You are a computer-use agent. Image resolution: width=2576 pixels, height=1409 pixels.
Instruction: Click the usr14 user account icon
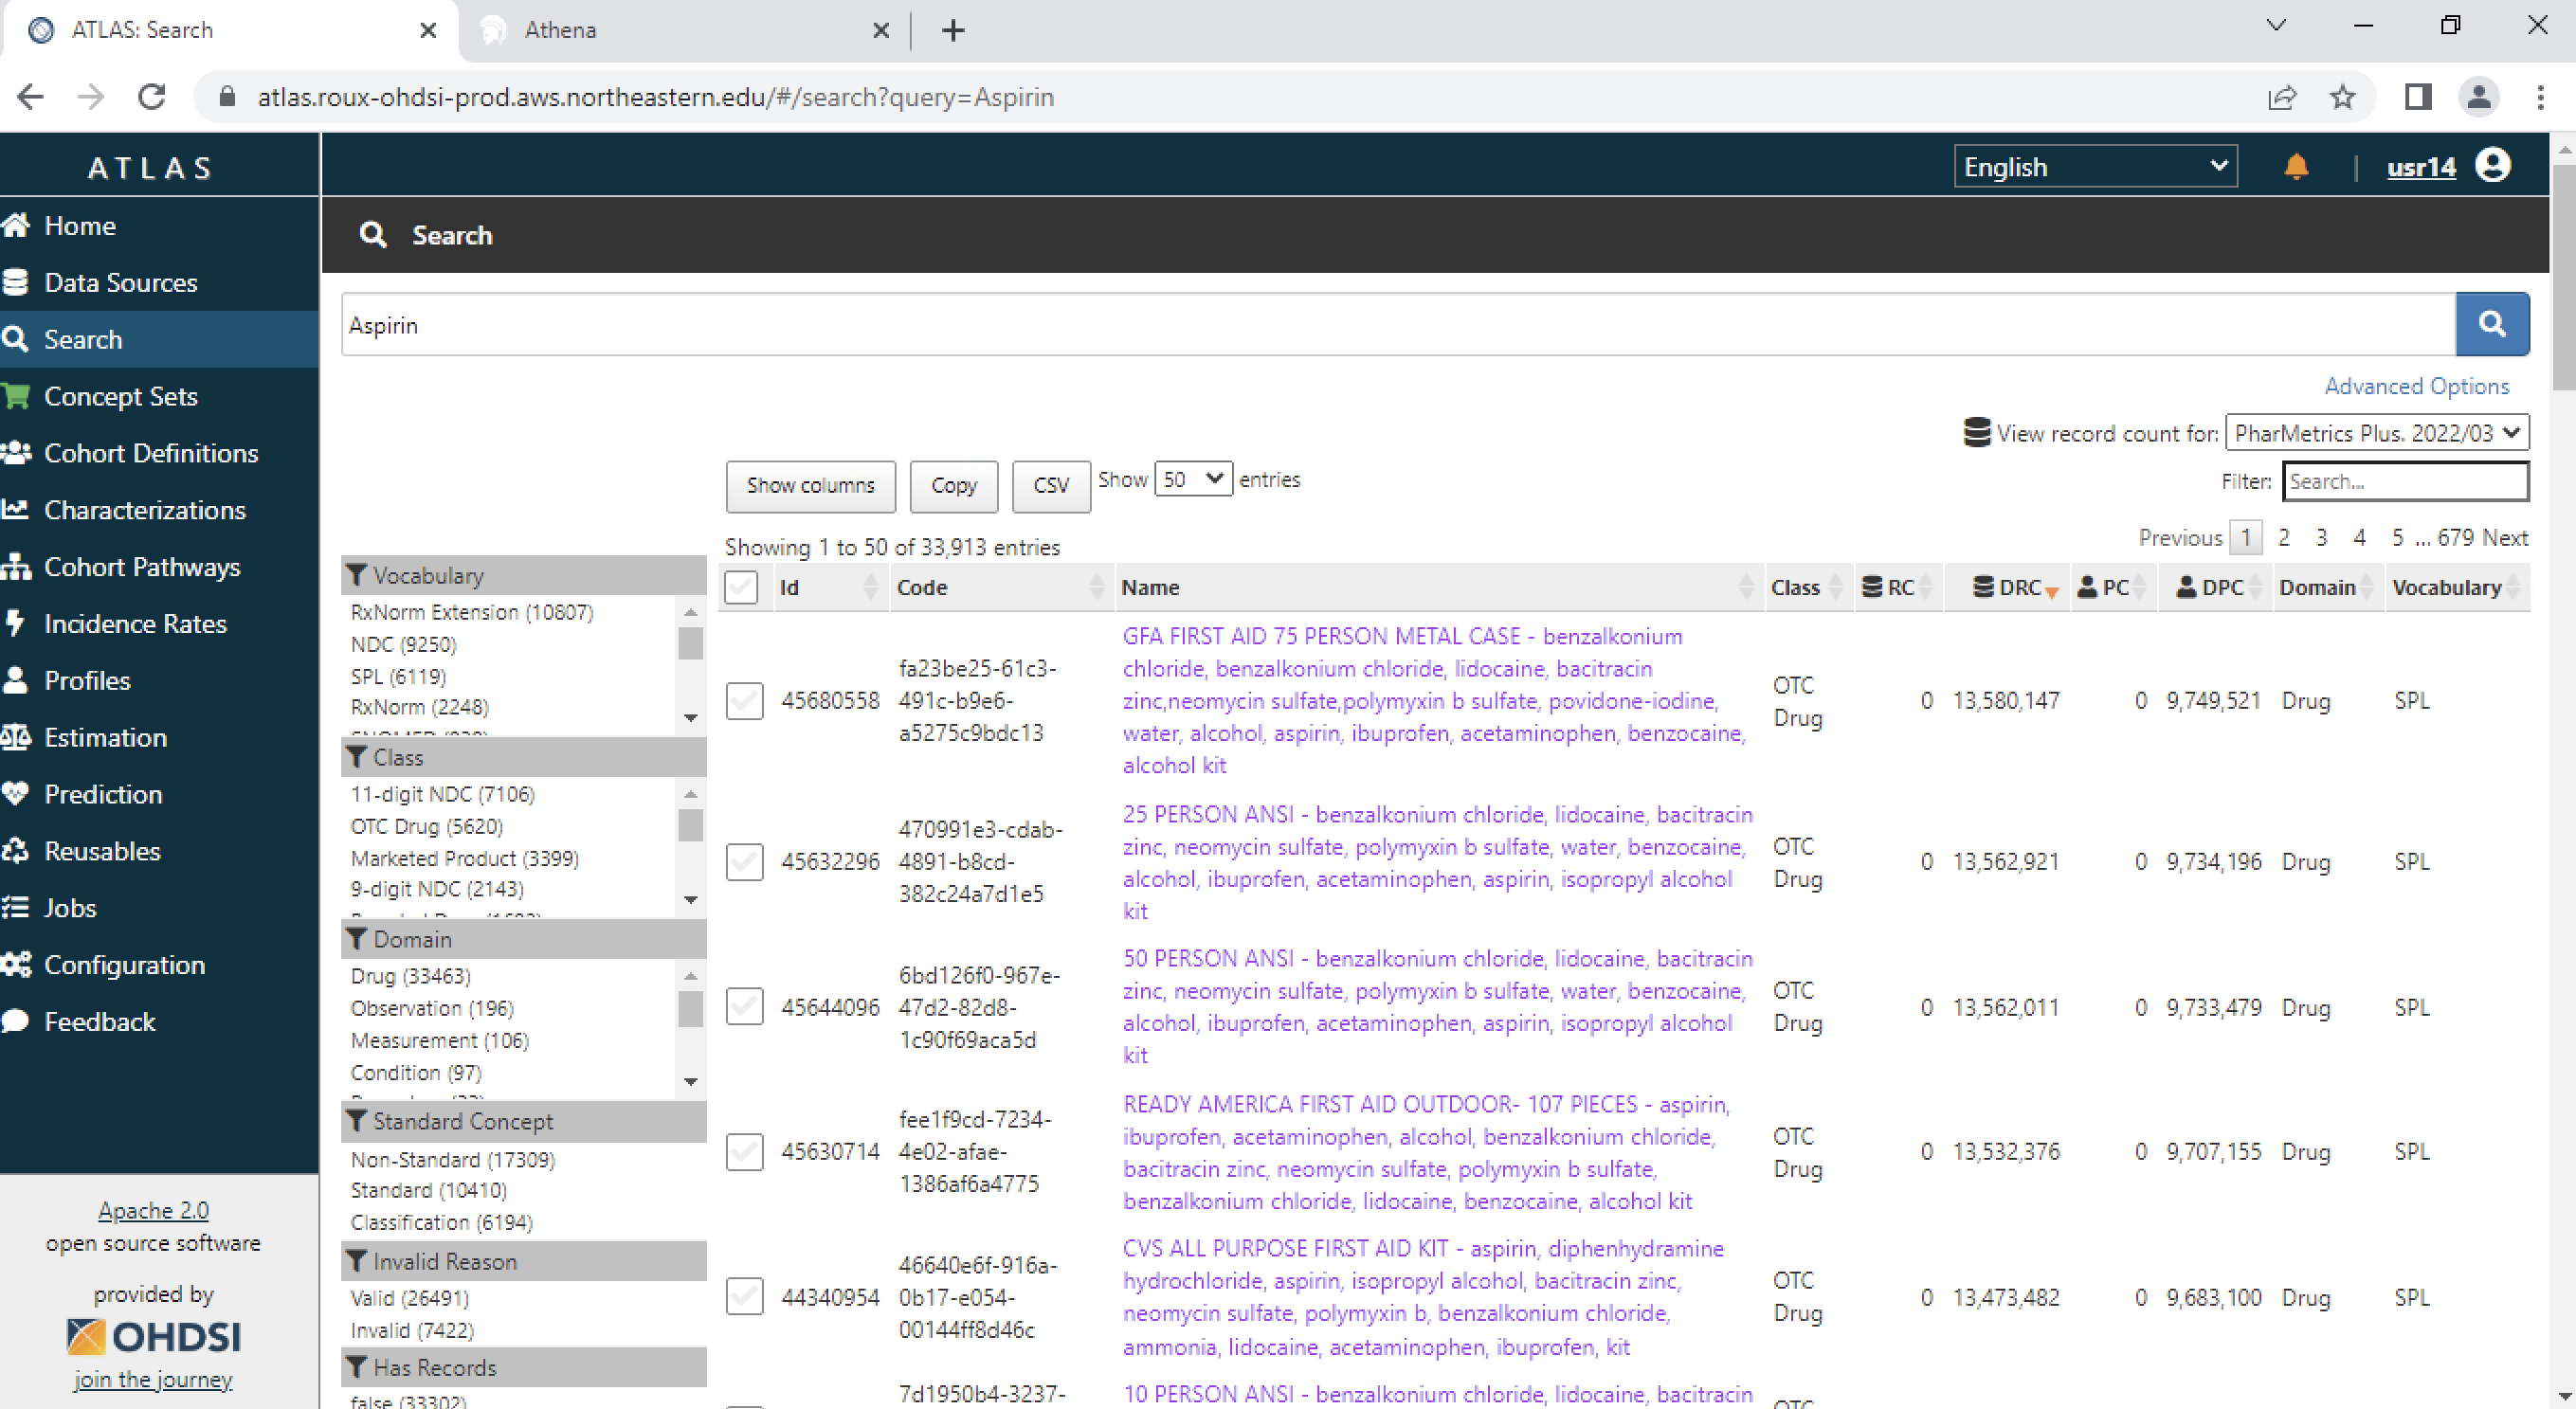coord(2492,165)
